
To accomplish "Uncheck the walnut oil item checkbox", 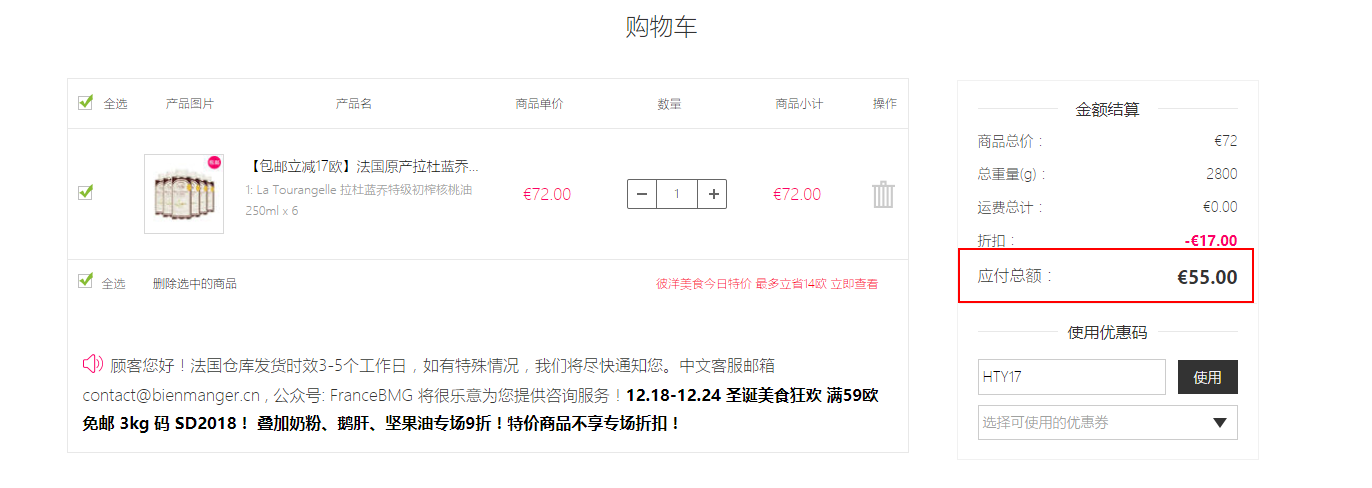I will [x=86, y=192].
